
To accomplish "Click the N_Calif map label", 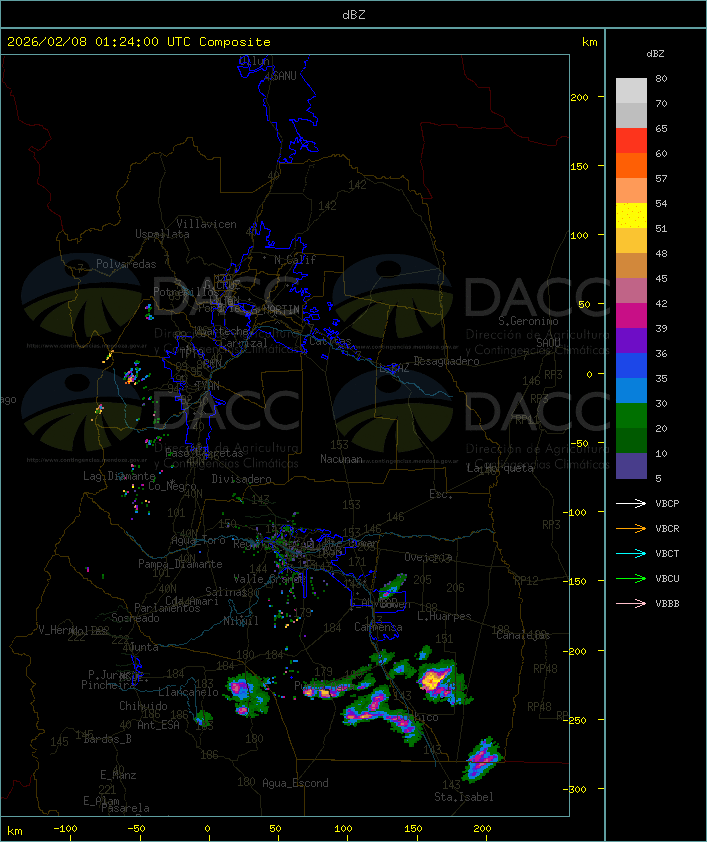I will click(x=295, y=260).
